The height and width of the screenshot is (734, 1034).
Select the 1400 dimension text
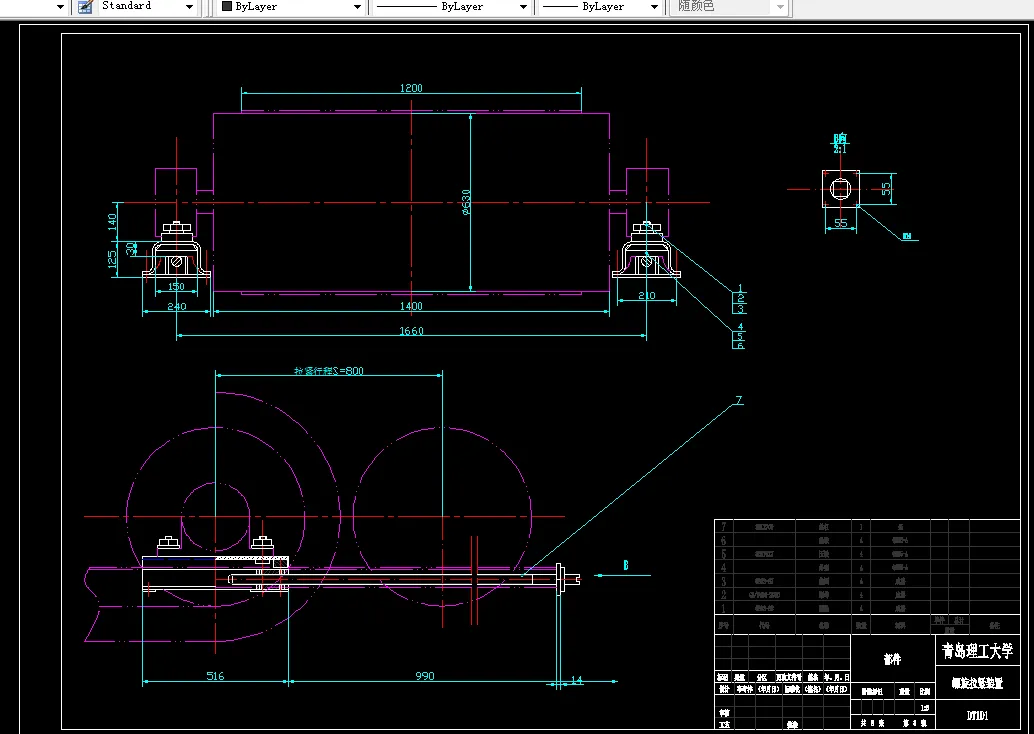[411, 306]
